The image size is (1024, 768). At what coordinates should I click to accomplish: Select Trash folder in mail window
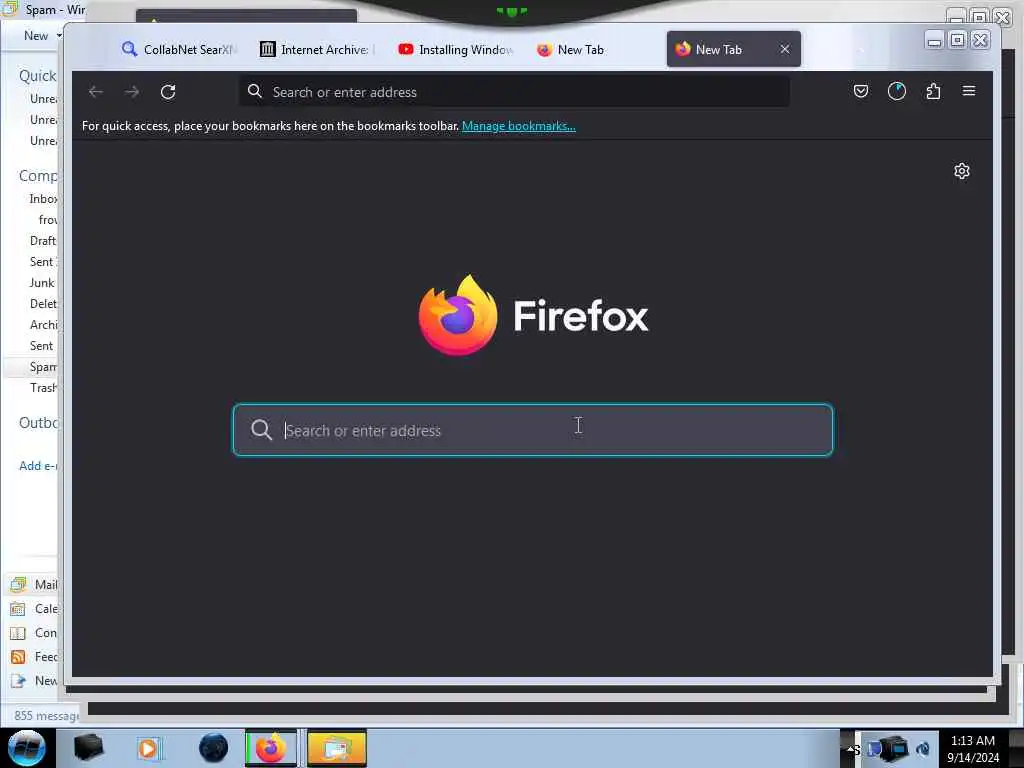point(43,388)
